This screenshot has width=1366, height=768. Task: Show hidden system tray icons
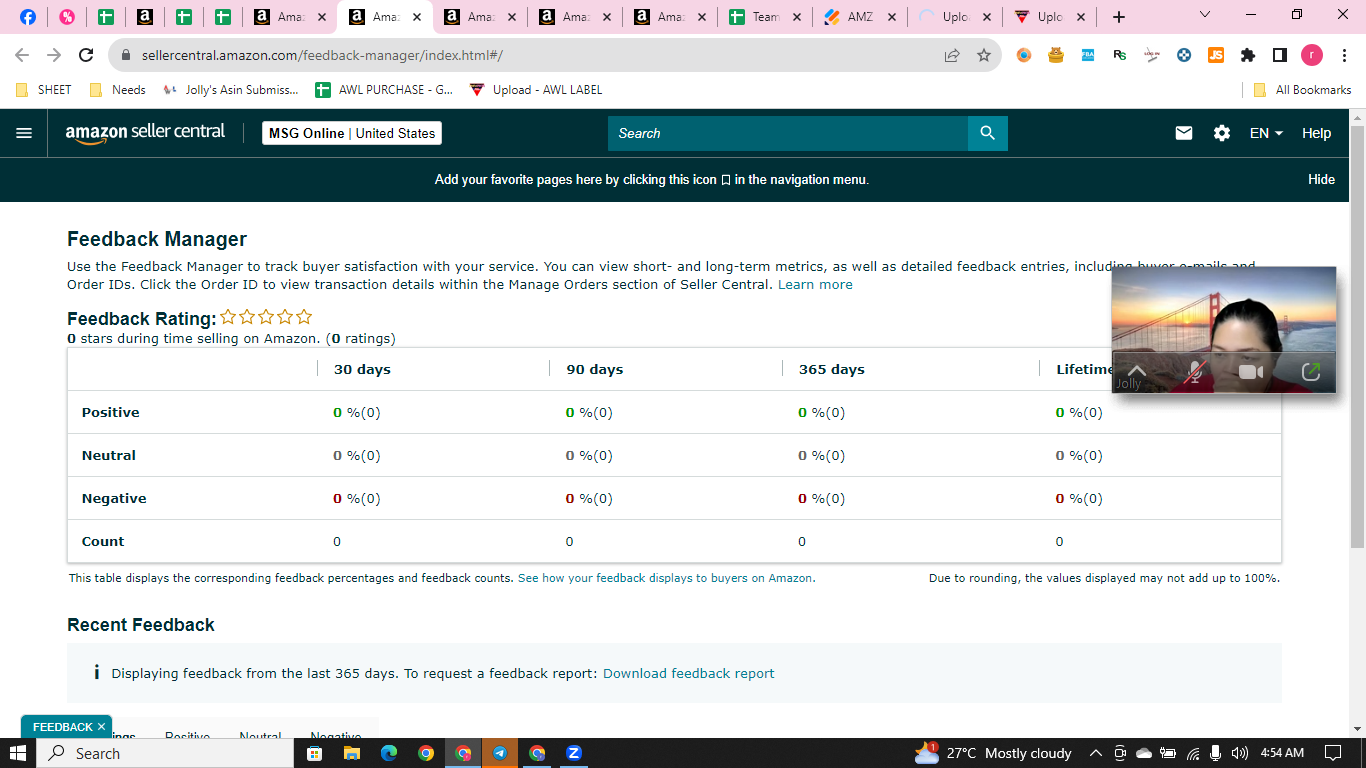coord(1096,753)
